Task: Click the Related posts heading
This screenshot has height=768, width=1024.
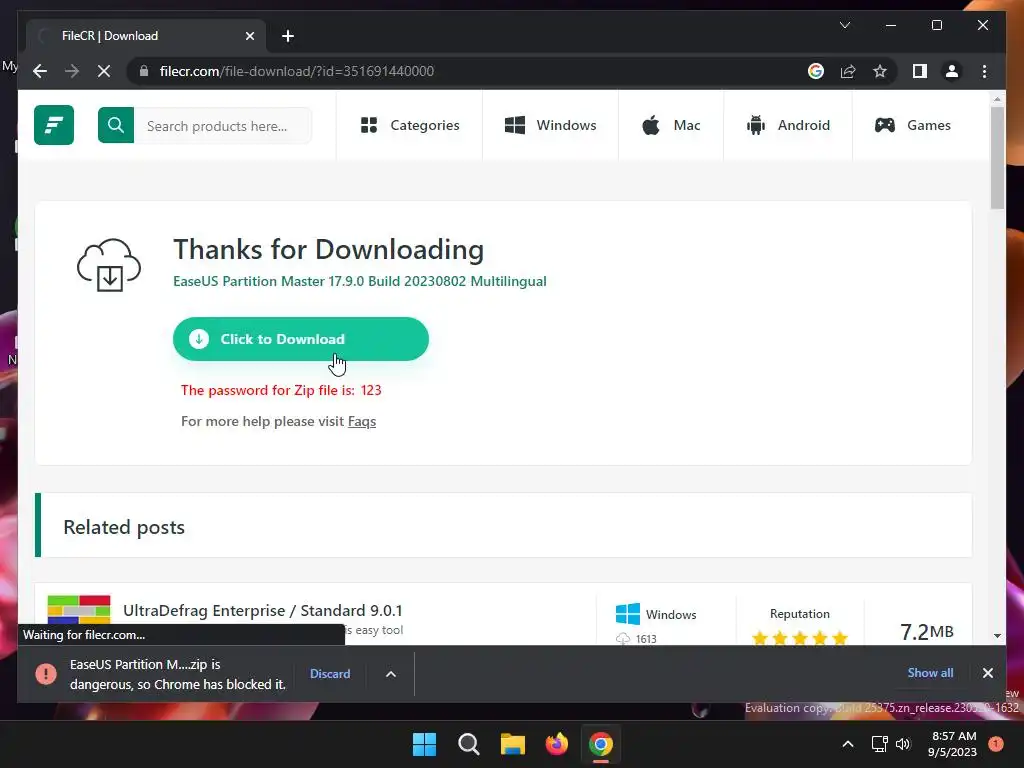Action: 124,527
